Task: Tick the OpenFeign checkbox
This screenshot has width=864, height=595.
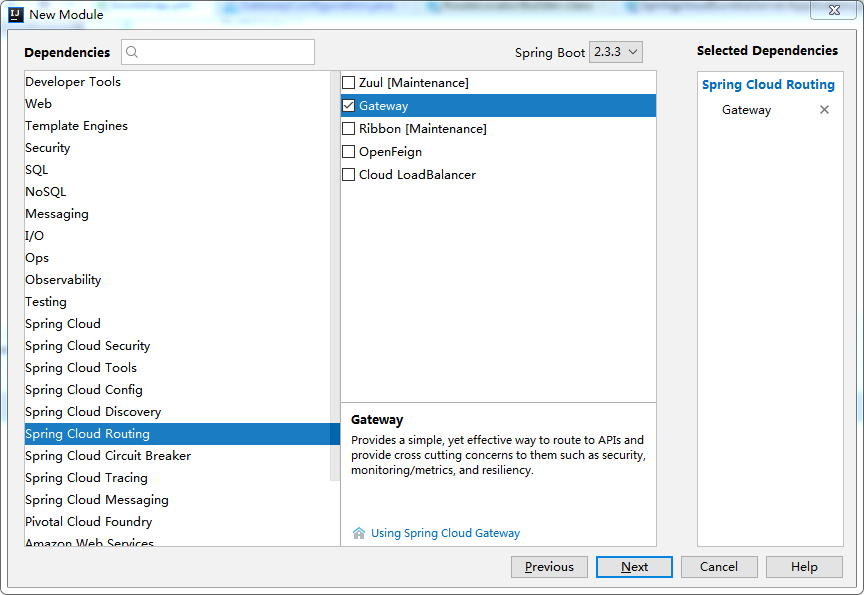Action: (x=348, y=152)
